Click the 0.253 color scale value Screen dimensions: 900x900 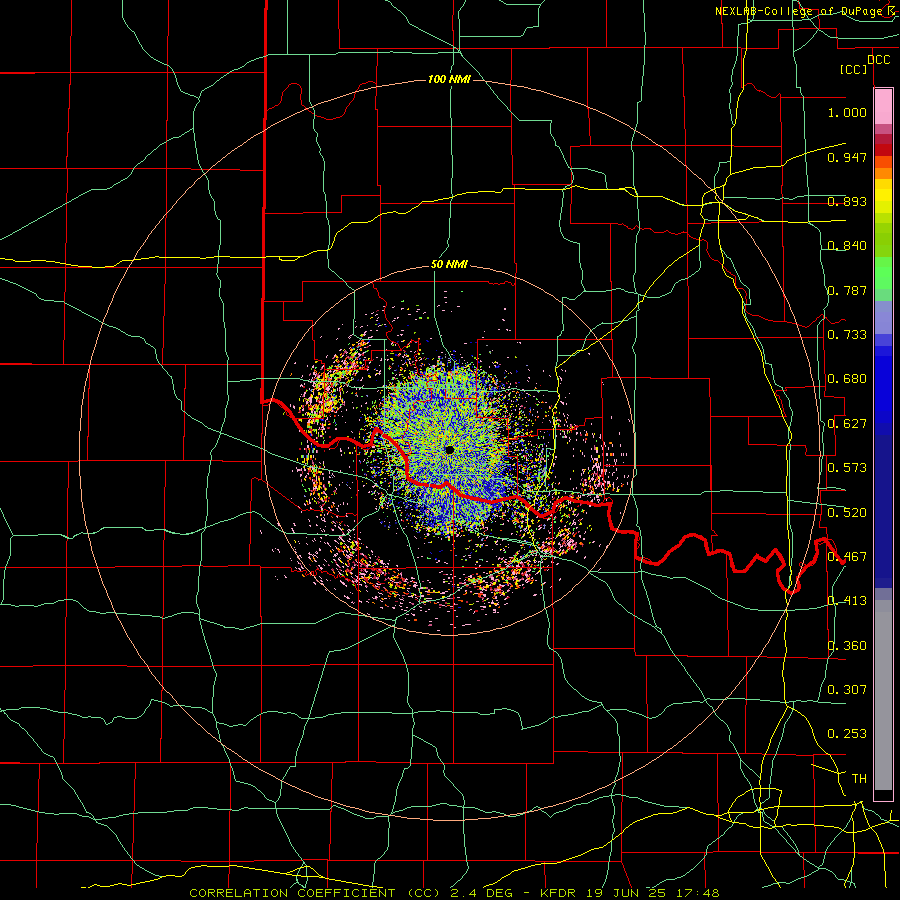point(847,734)
